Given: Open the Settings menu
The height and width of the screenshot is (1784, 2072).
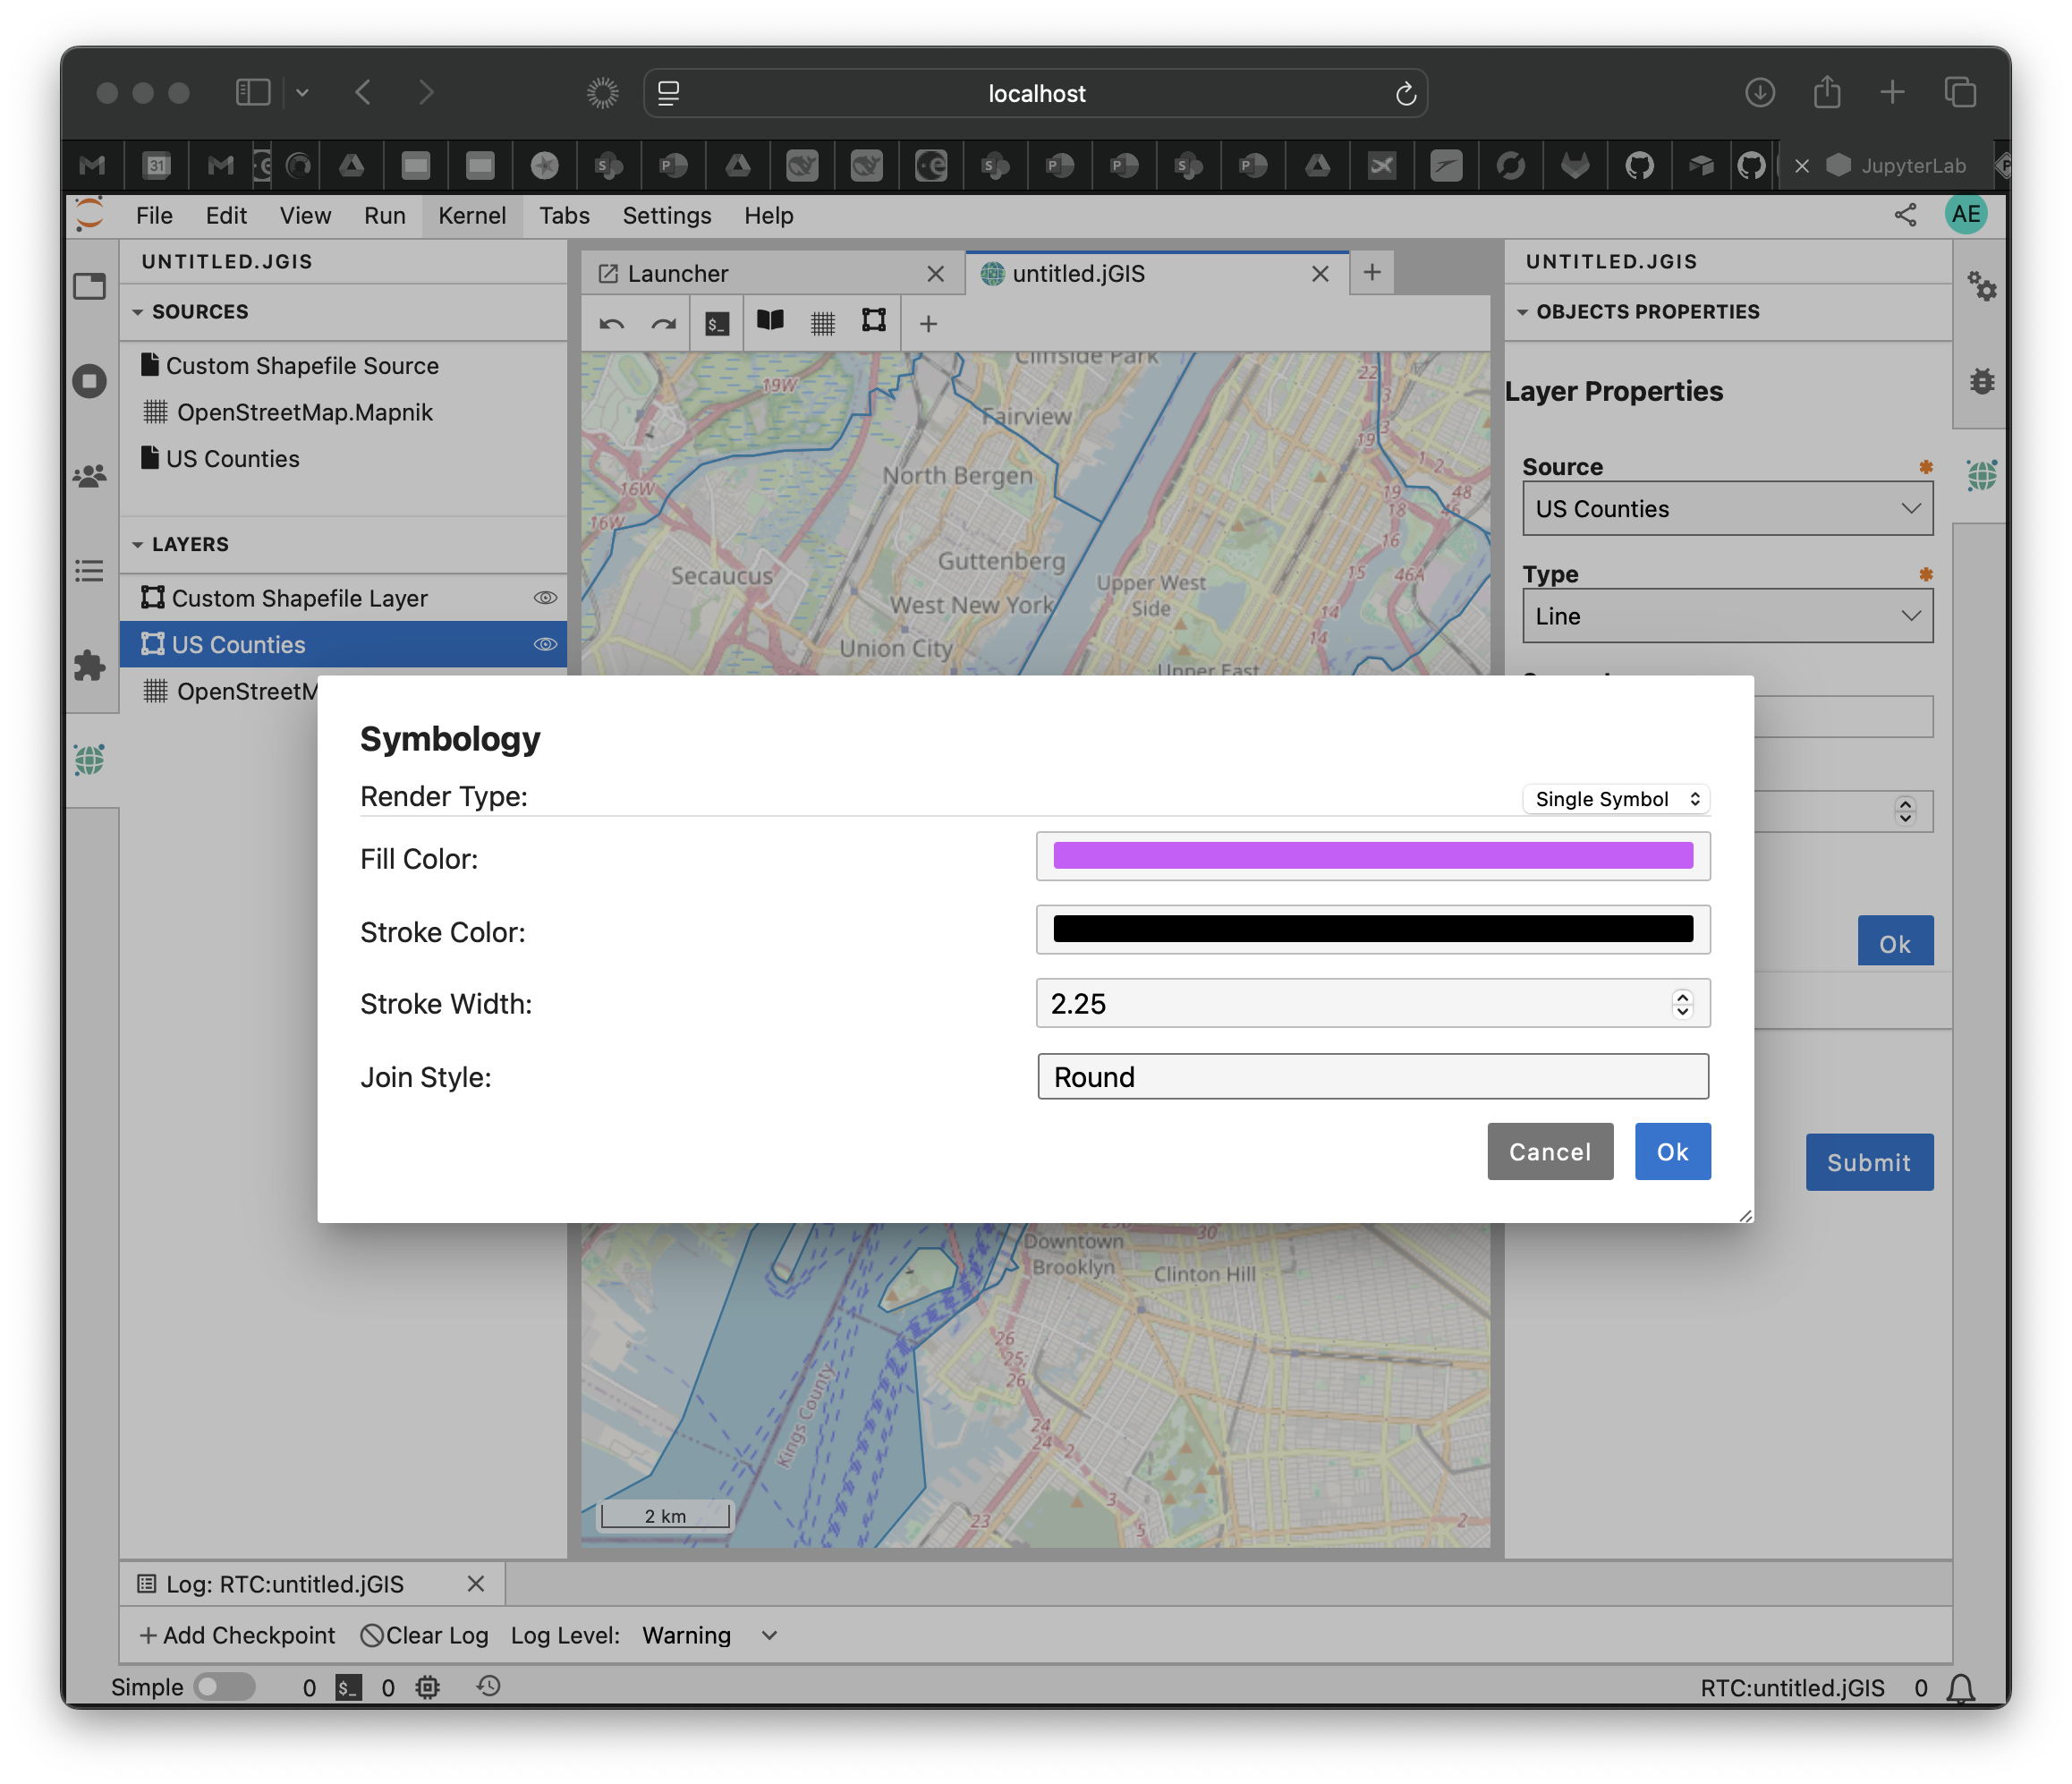Looking at the screenshot, I should 666,216.
